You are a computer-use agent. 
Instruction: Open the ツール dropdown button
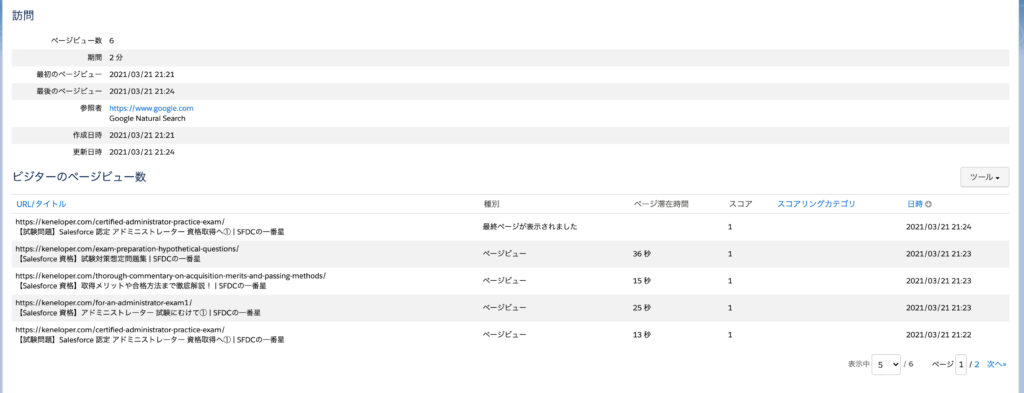tap(984, 177)
